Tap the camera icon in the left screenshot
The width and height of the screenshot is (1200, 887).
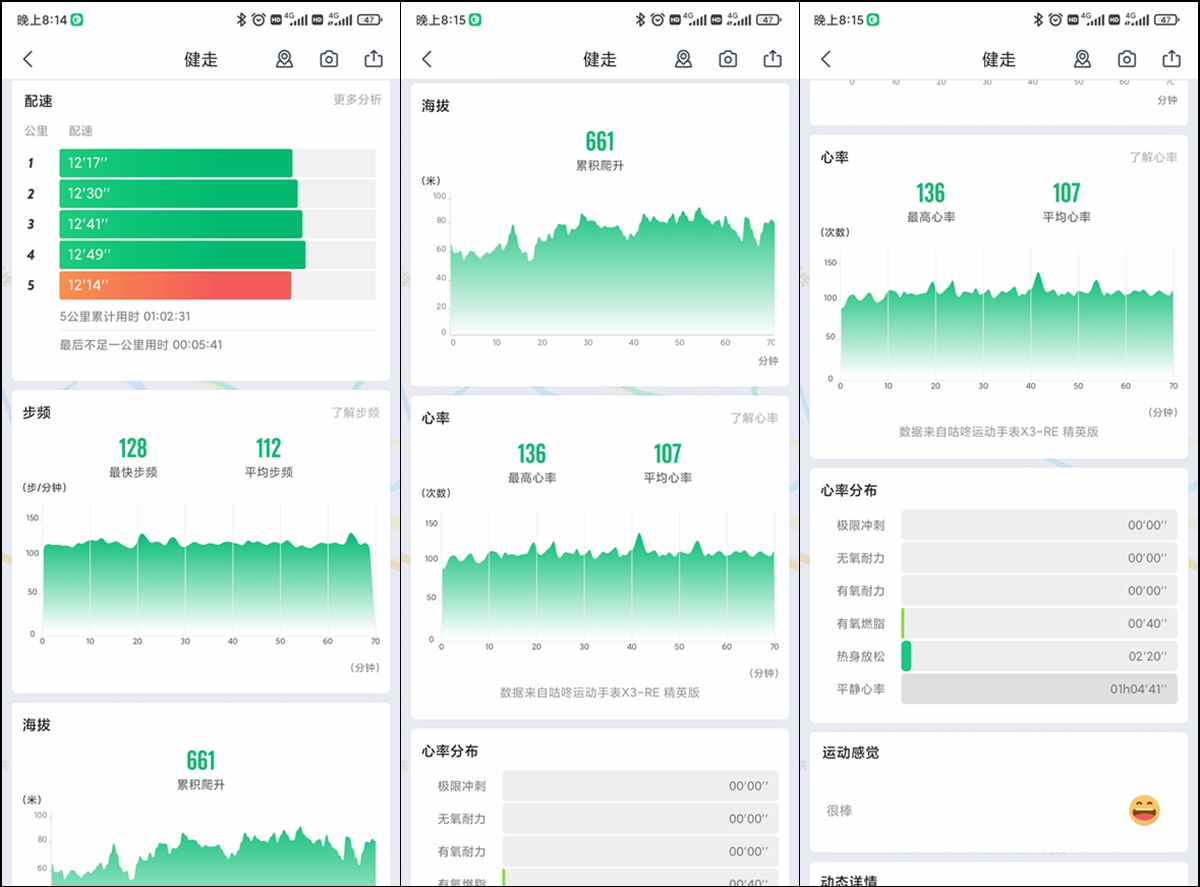click(x=329, y=60)
